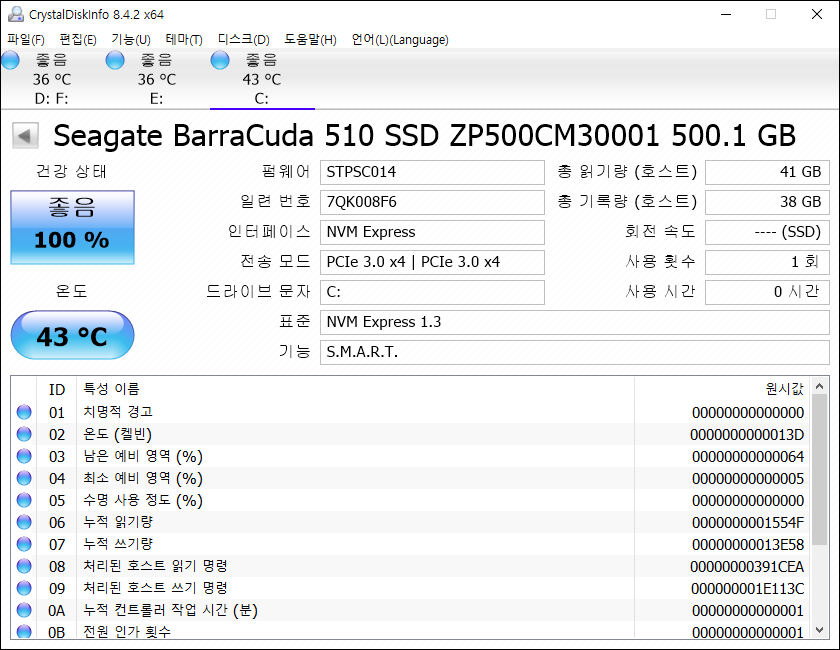The height and width of the screenshot is (650, 840).
Task: Click the status orb of attribute 05
Action: [x=24, y=500]
